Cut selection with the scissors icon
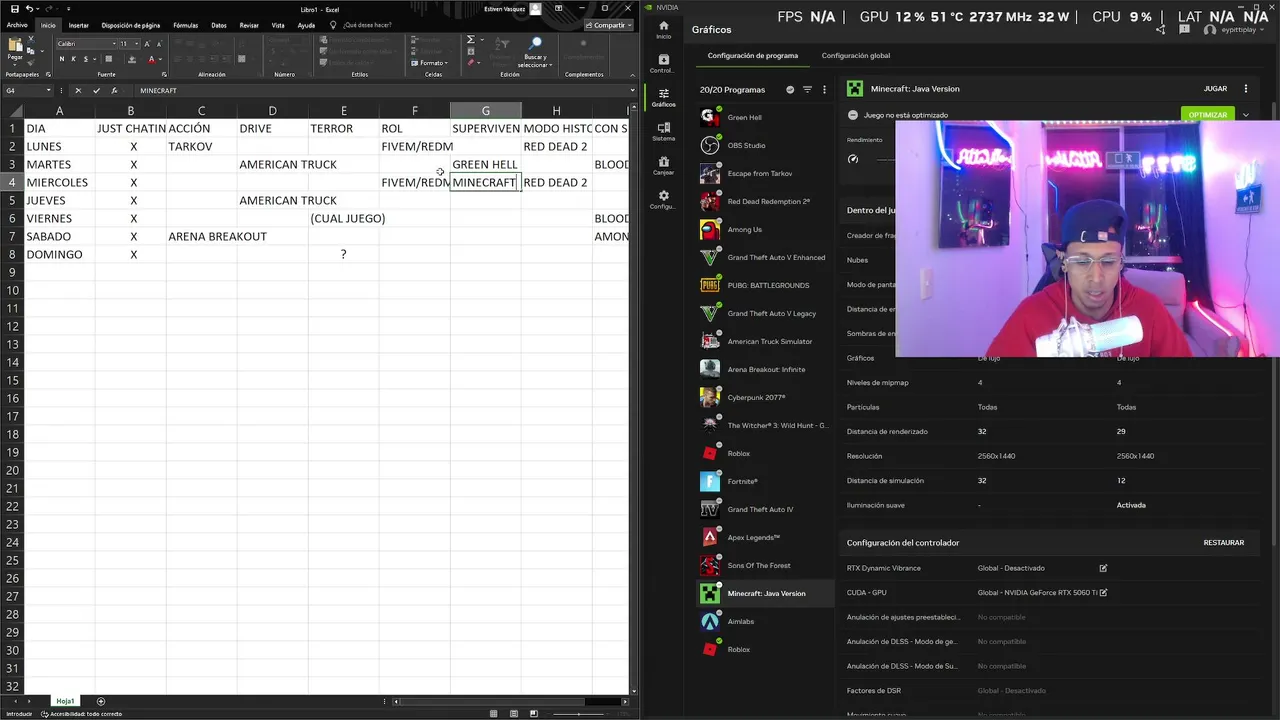 click(x=31, y=39)
